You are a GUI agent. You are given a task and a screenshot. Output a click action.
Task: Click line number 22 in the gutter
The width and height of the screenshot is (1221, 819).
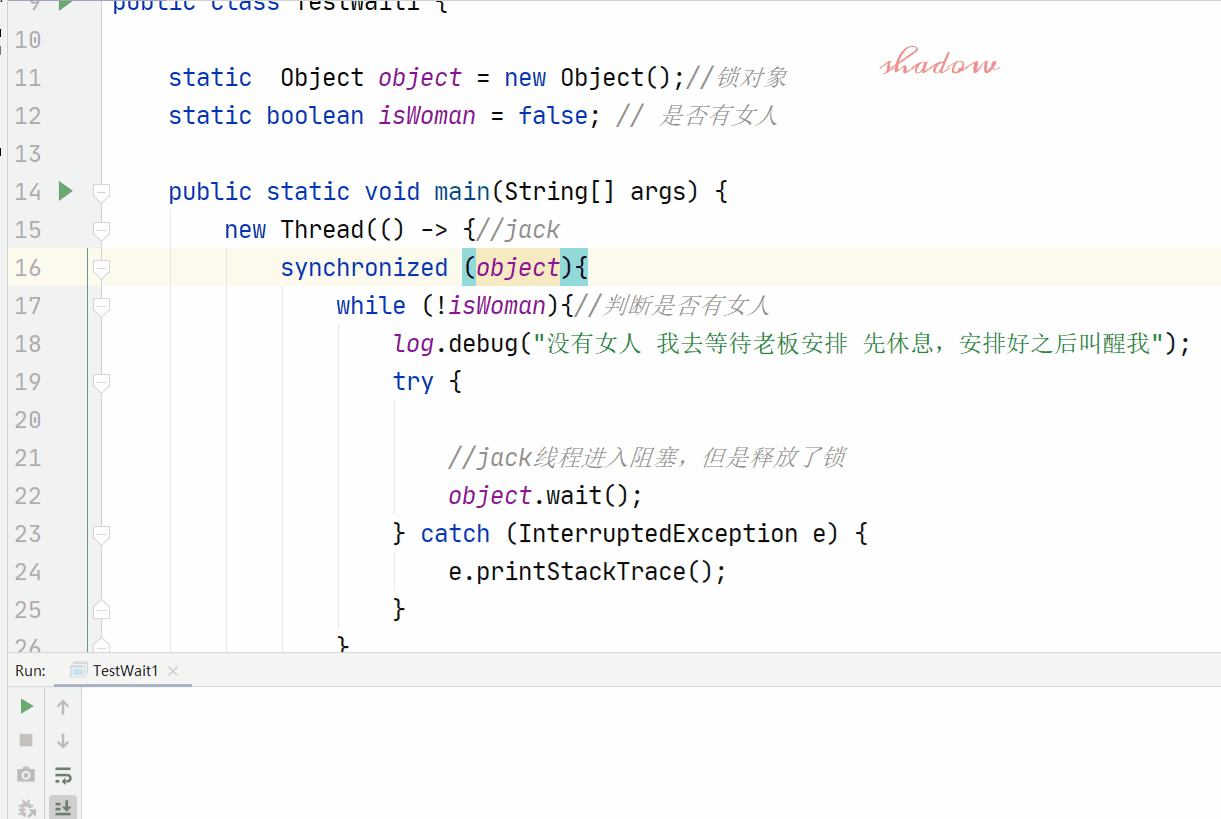click(x=28, y=496)
